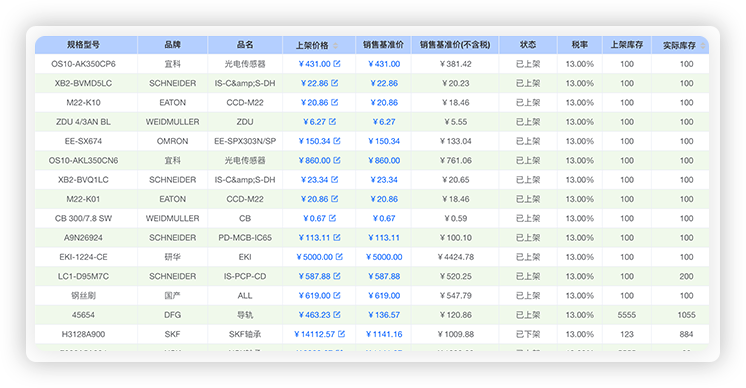Edit listing price of OS10-AK350CP6

(337, 63)
